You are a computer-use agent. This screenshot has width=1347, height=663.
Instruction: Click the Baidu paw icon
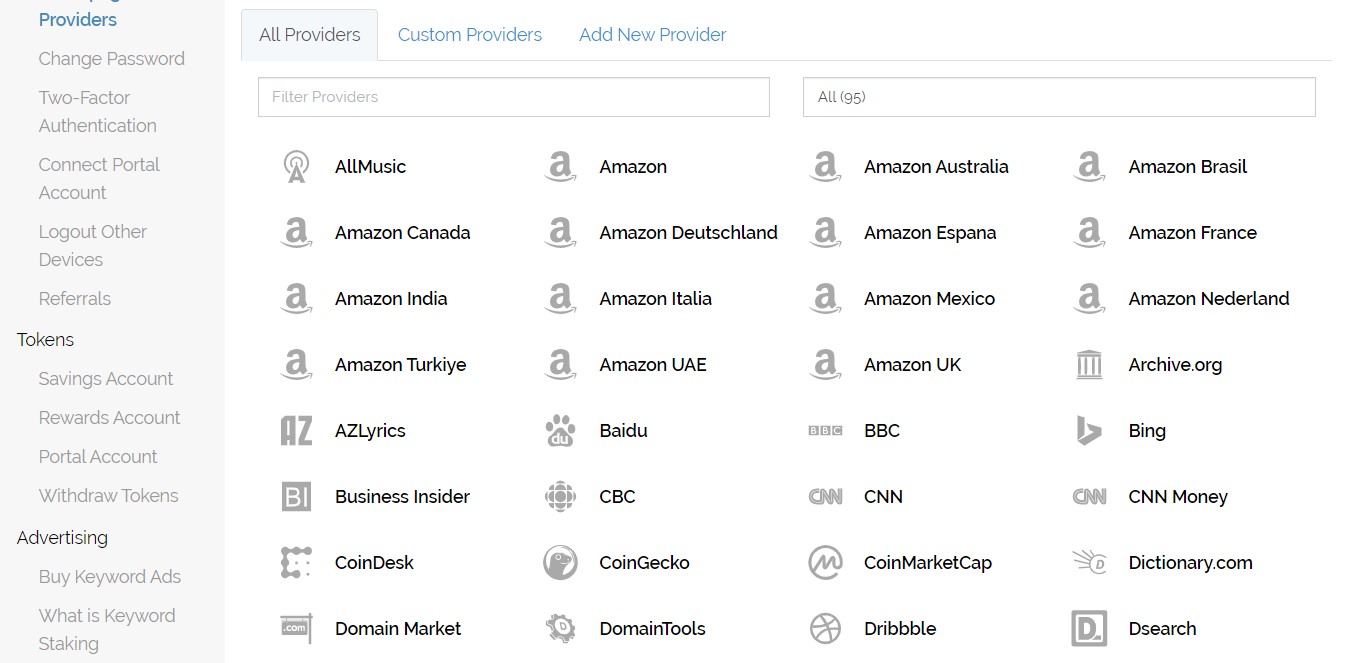pos(560,431)
